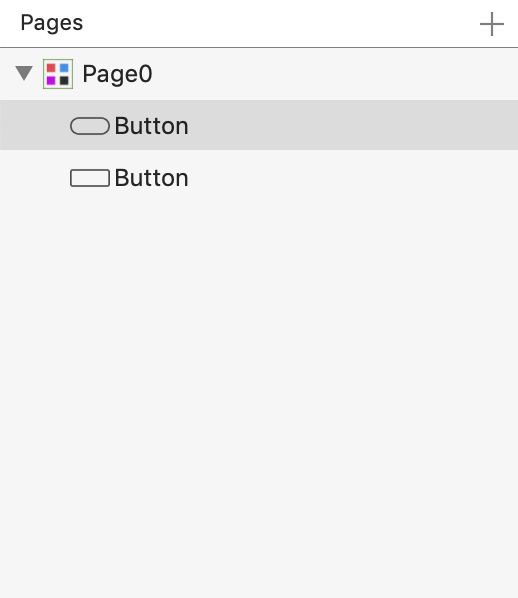This screenshot has width=518, height=598.
Task: Collapse the Page0 tree with the triangle
Action: [24, 73]
